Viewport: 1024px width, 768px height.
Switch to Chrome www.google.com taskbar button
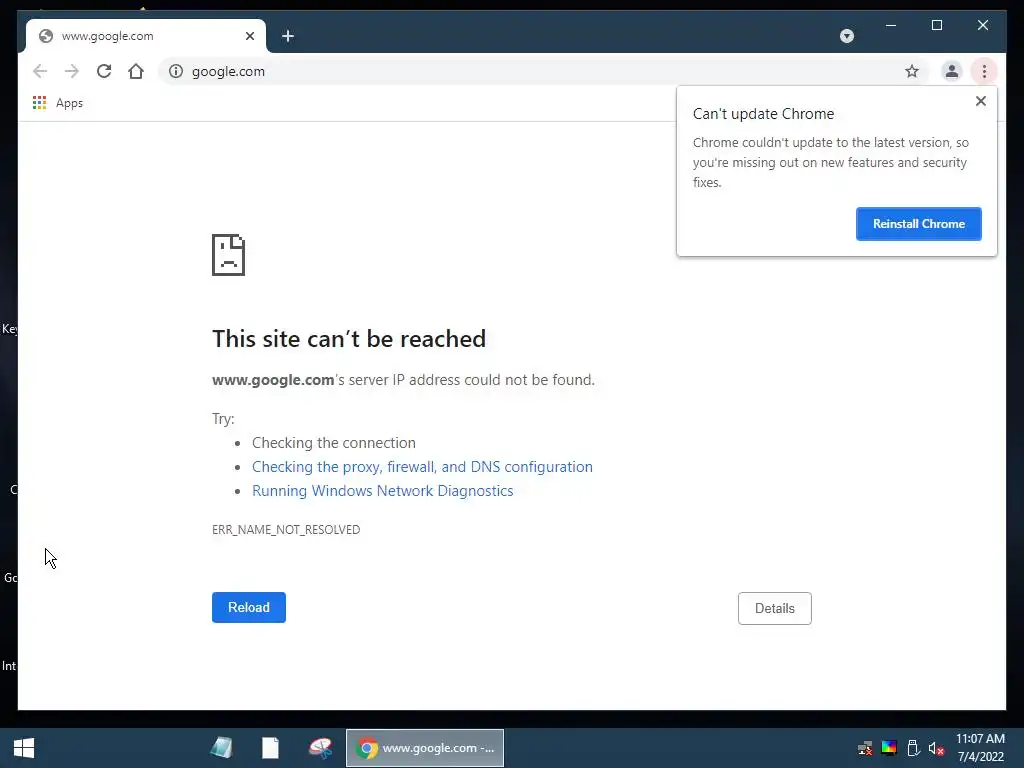[x=424, y=748]
